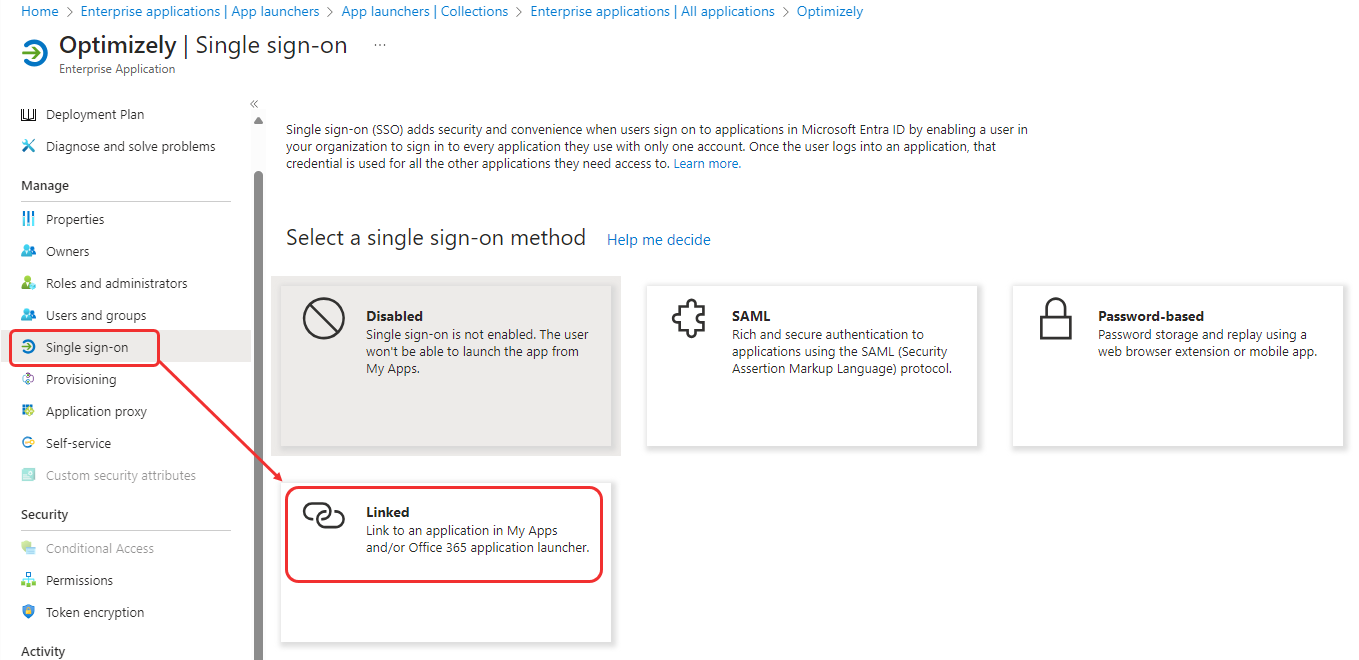The height and width of the screenshot is (660, 1359).
Task: Click the Properties sidebar icon
Action: coord(28,219)
